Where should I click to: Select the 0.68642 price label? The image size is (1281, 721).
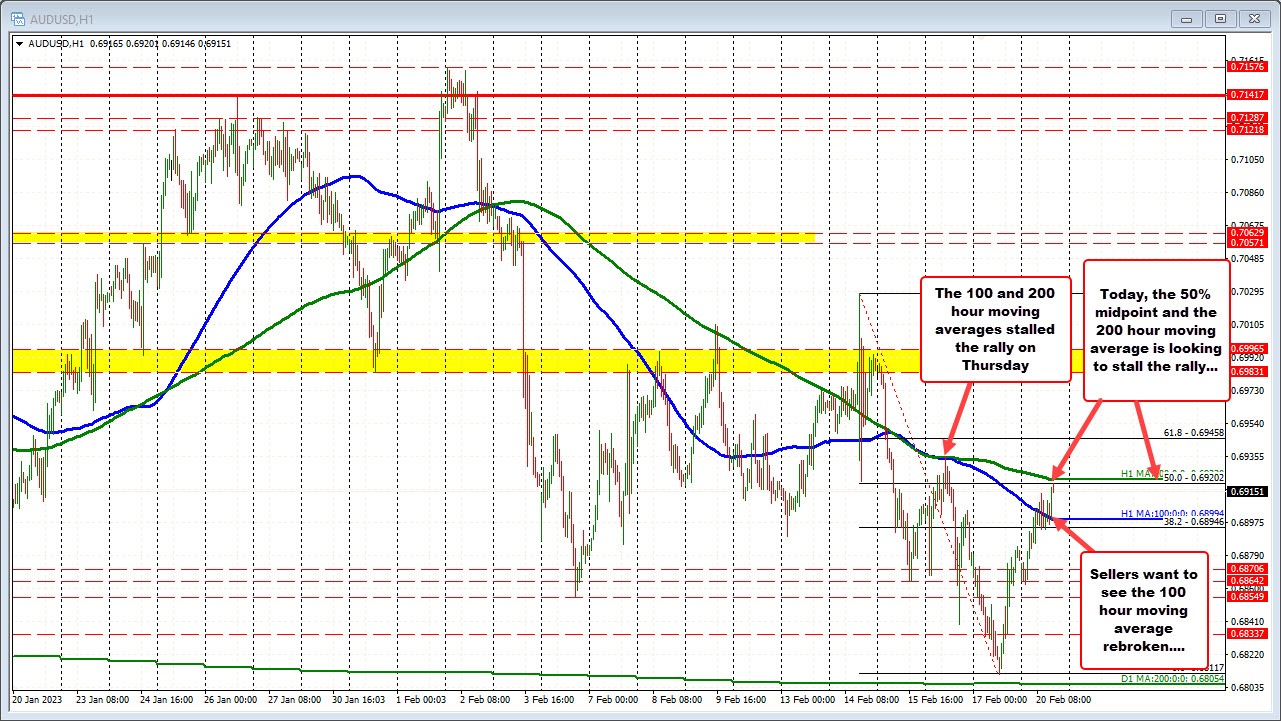[x=1247, y=580]
